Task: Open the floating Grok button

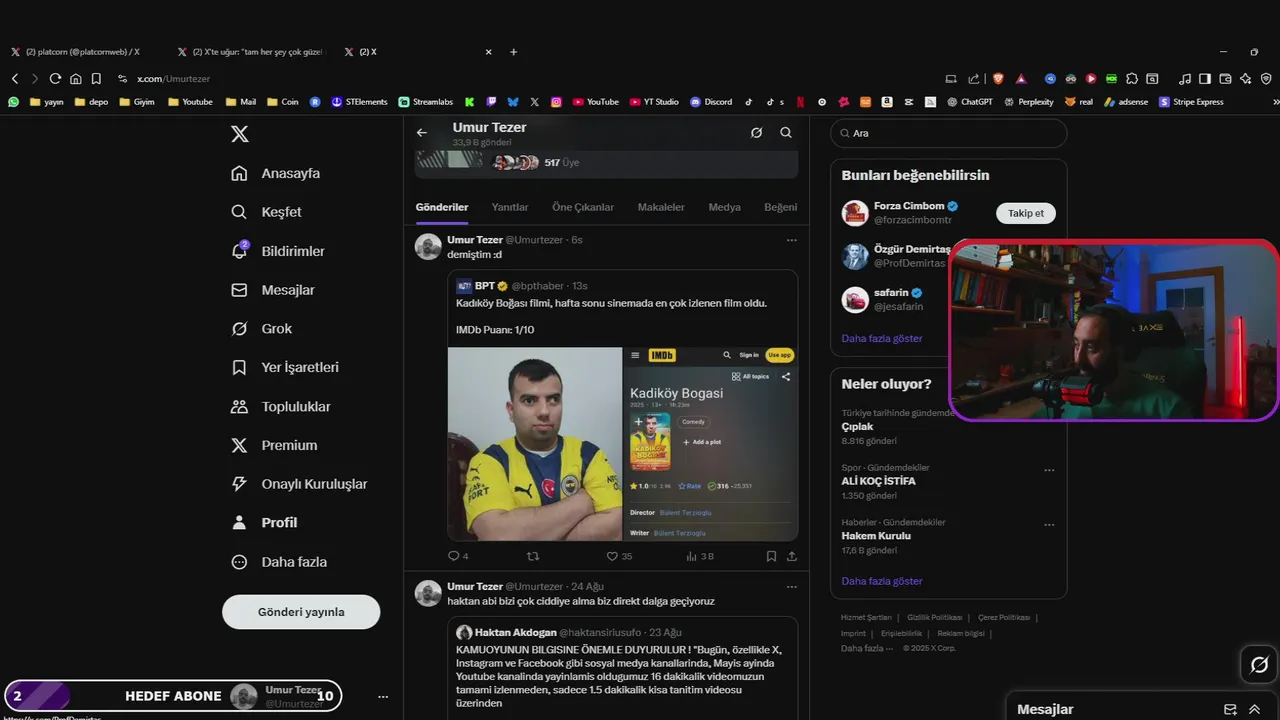Action: pyautogui.click(x=1259, y=665)
